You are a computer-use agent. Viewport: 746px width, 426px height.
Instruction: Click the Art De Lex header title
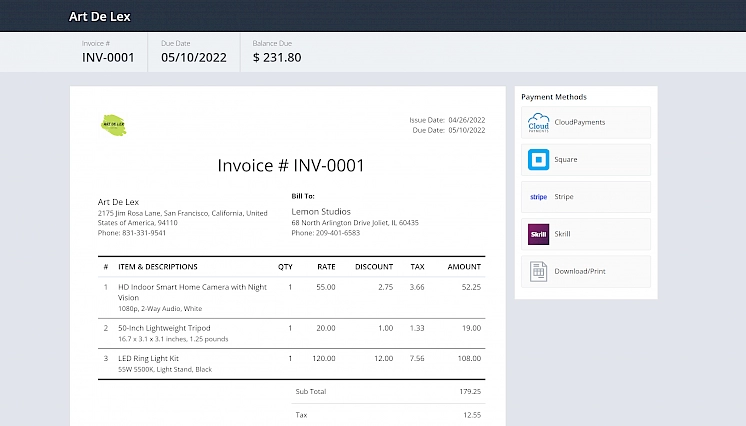[99, 17]
